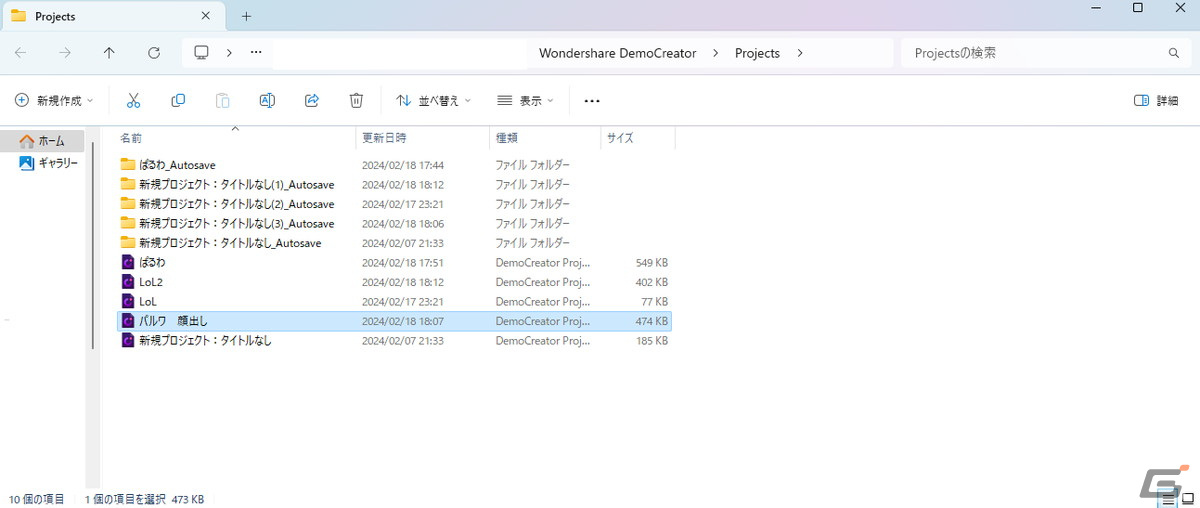
Task: Select the 新規プロジェクト：タイトルなし project file
Action: coord(394,341)
